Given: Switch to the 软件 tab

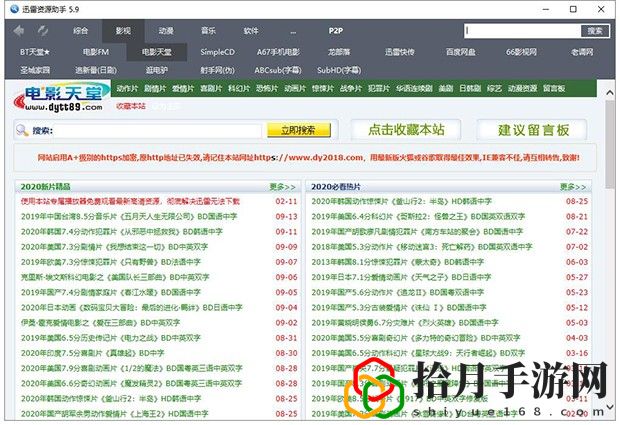Looking at the screenshot, I should click(x=251, y=31).
